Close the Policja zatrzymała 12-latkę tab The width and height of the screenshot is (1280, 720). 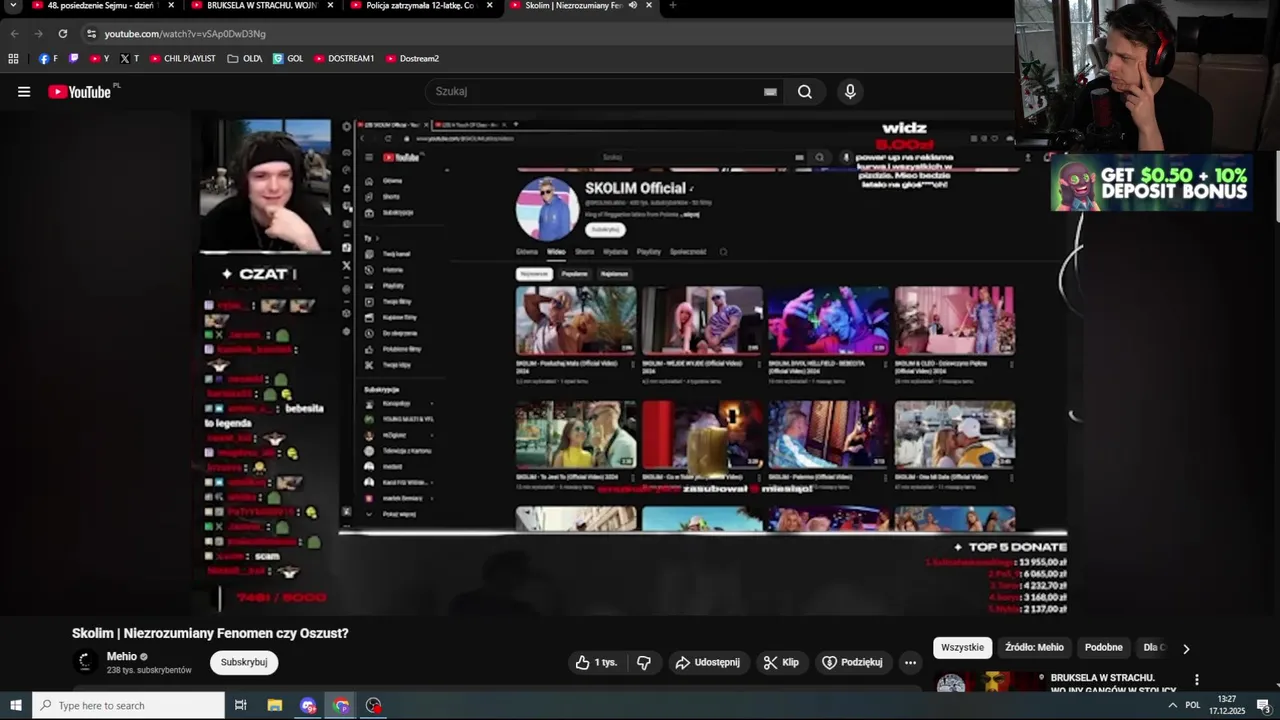(x=489, y=5)
